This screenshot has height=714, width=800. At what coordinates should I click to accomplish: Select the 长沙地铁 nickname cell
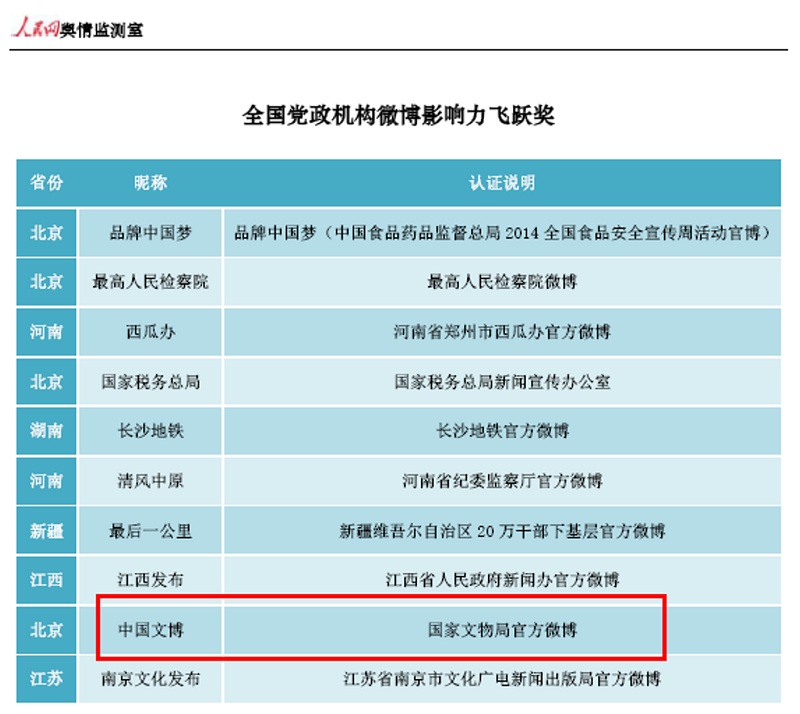pyautogui.click(x=151, y=431)
